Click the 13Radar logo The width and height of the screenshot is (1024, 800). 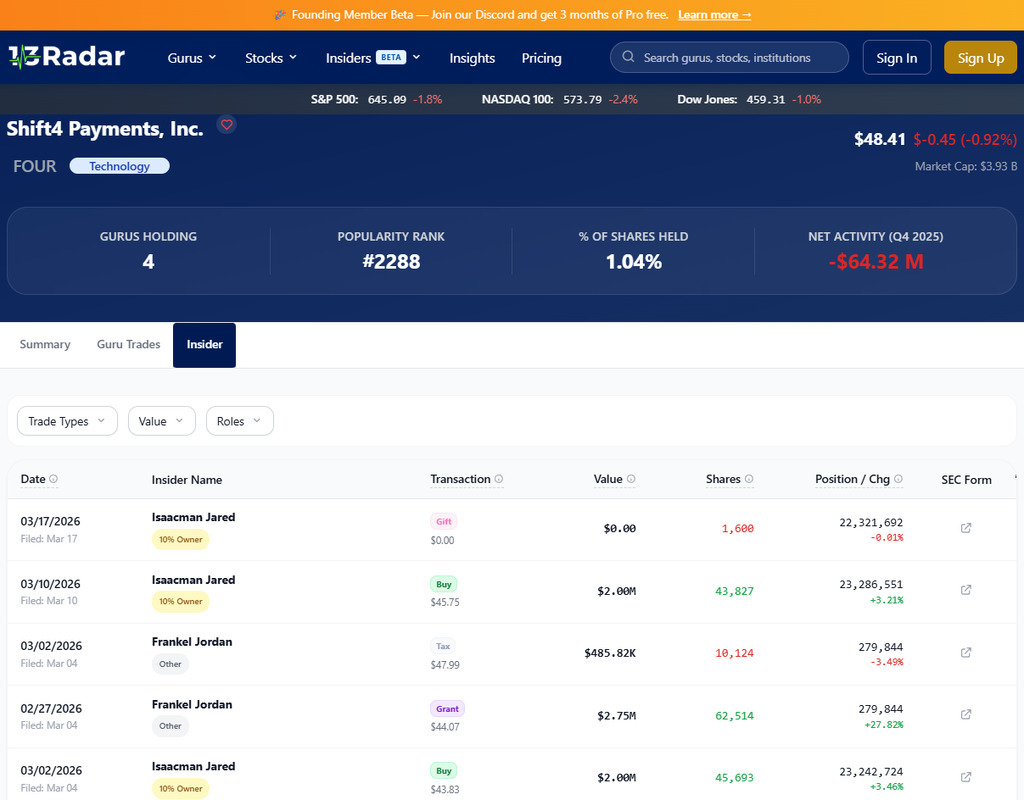pyautogui.click(x=66, y=57)
